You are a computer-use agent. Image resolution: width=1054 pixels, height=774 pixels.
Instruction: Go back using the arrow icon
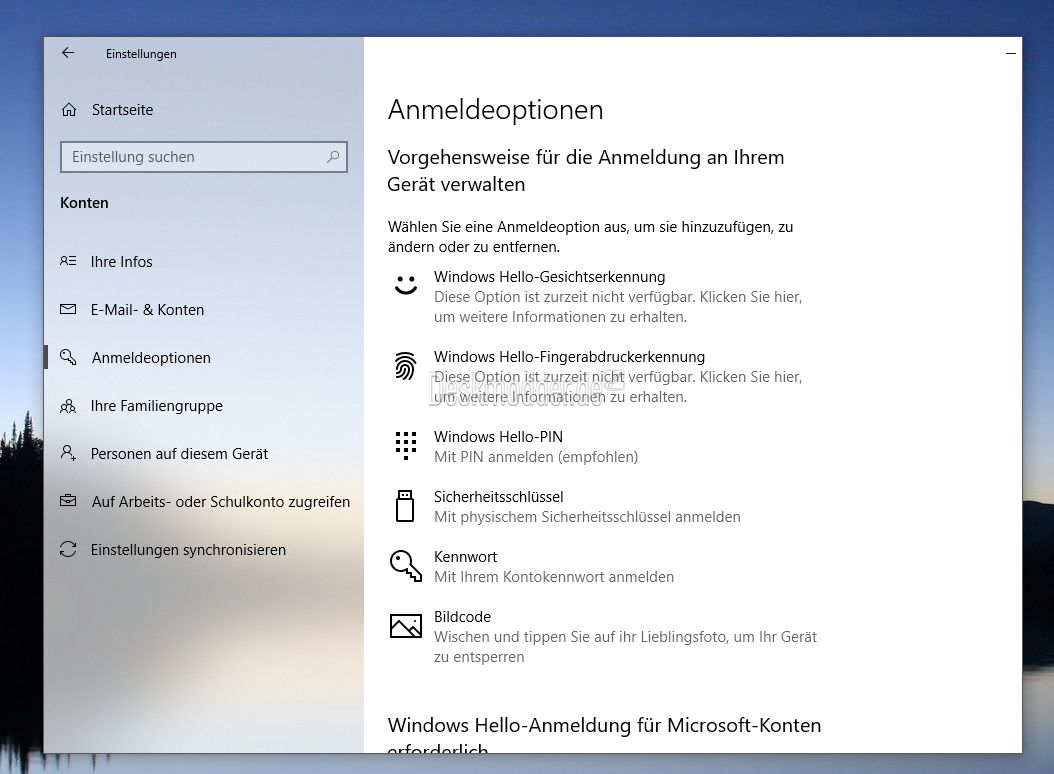click(68, 53)
